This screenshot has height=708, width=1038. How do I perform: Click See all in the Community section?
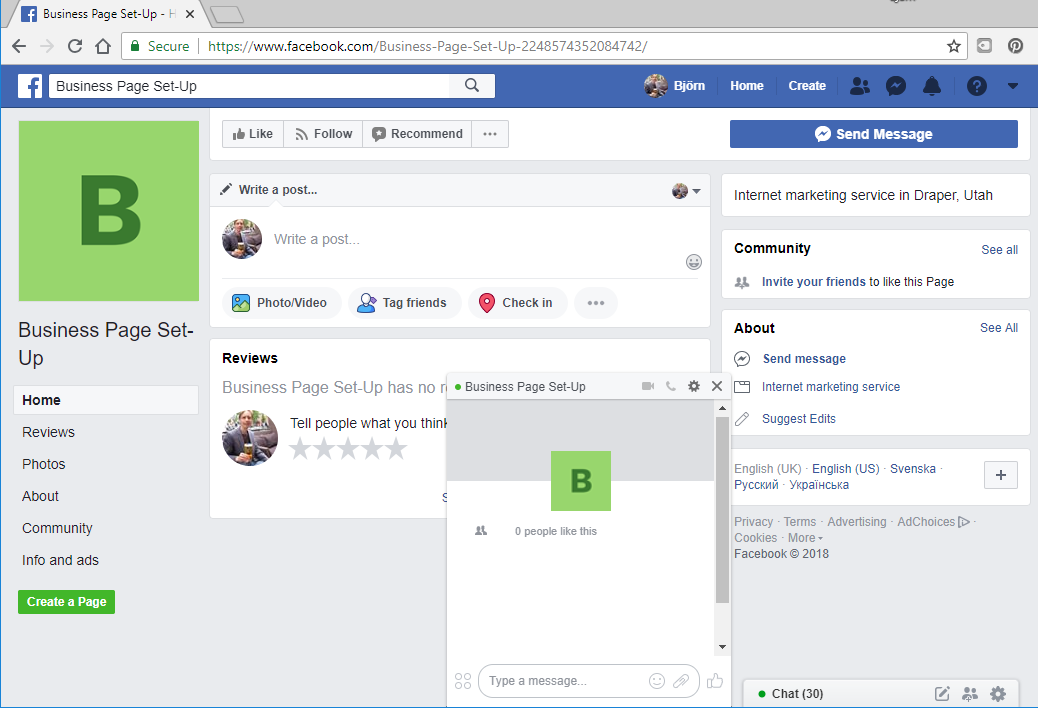tap(1000, 249)
